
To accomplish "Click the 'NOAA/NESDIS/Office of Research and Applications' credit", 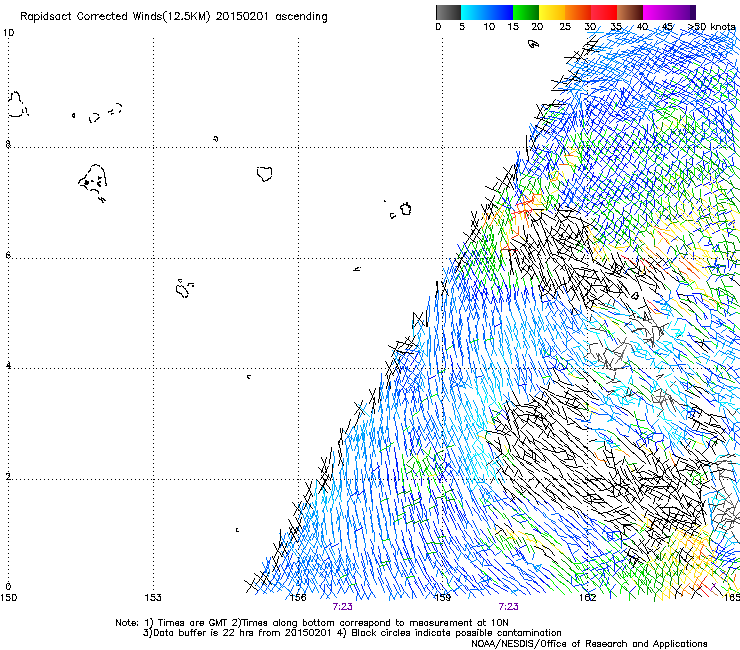I will [589, 644].
